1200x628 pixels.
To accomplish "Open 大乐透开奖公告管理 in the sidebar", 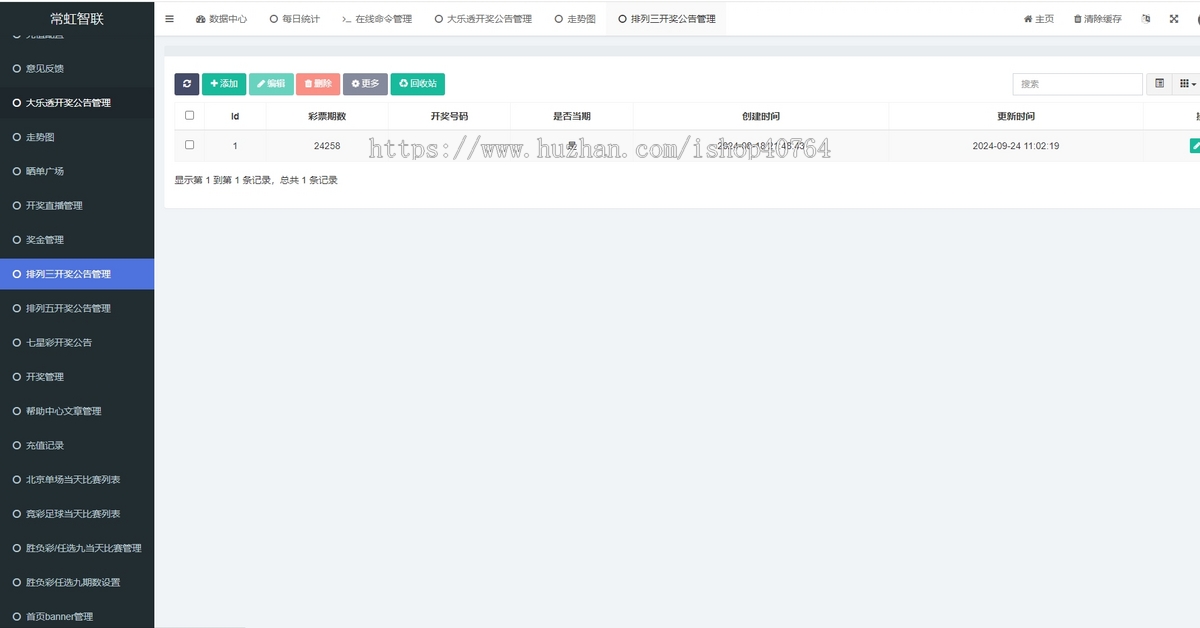I will tap(77, 102).
